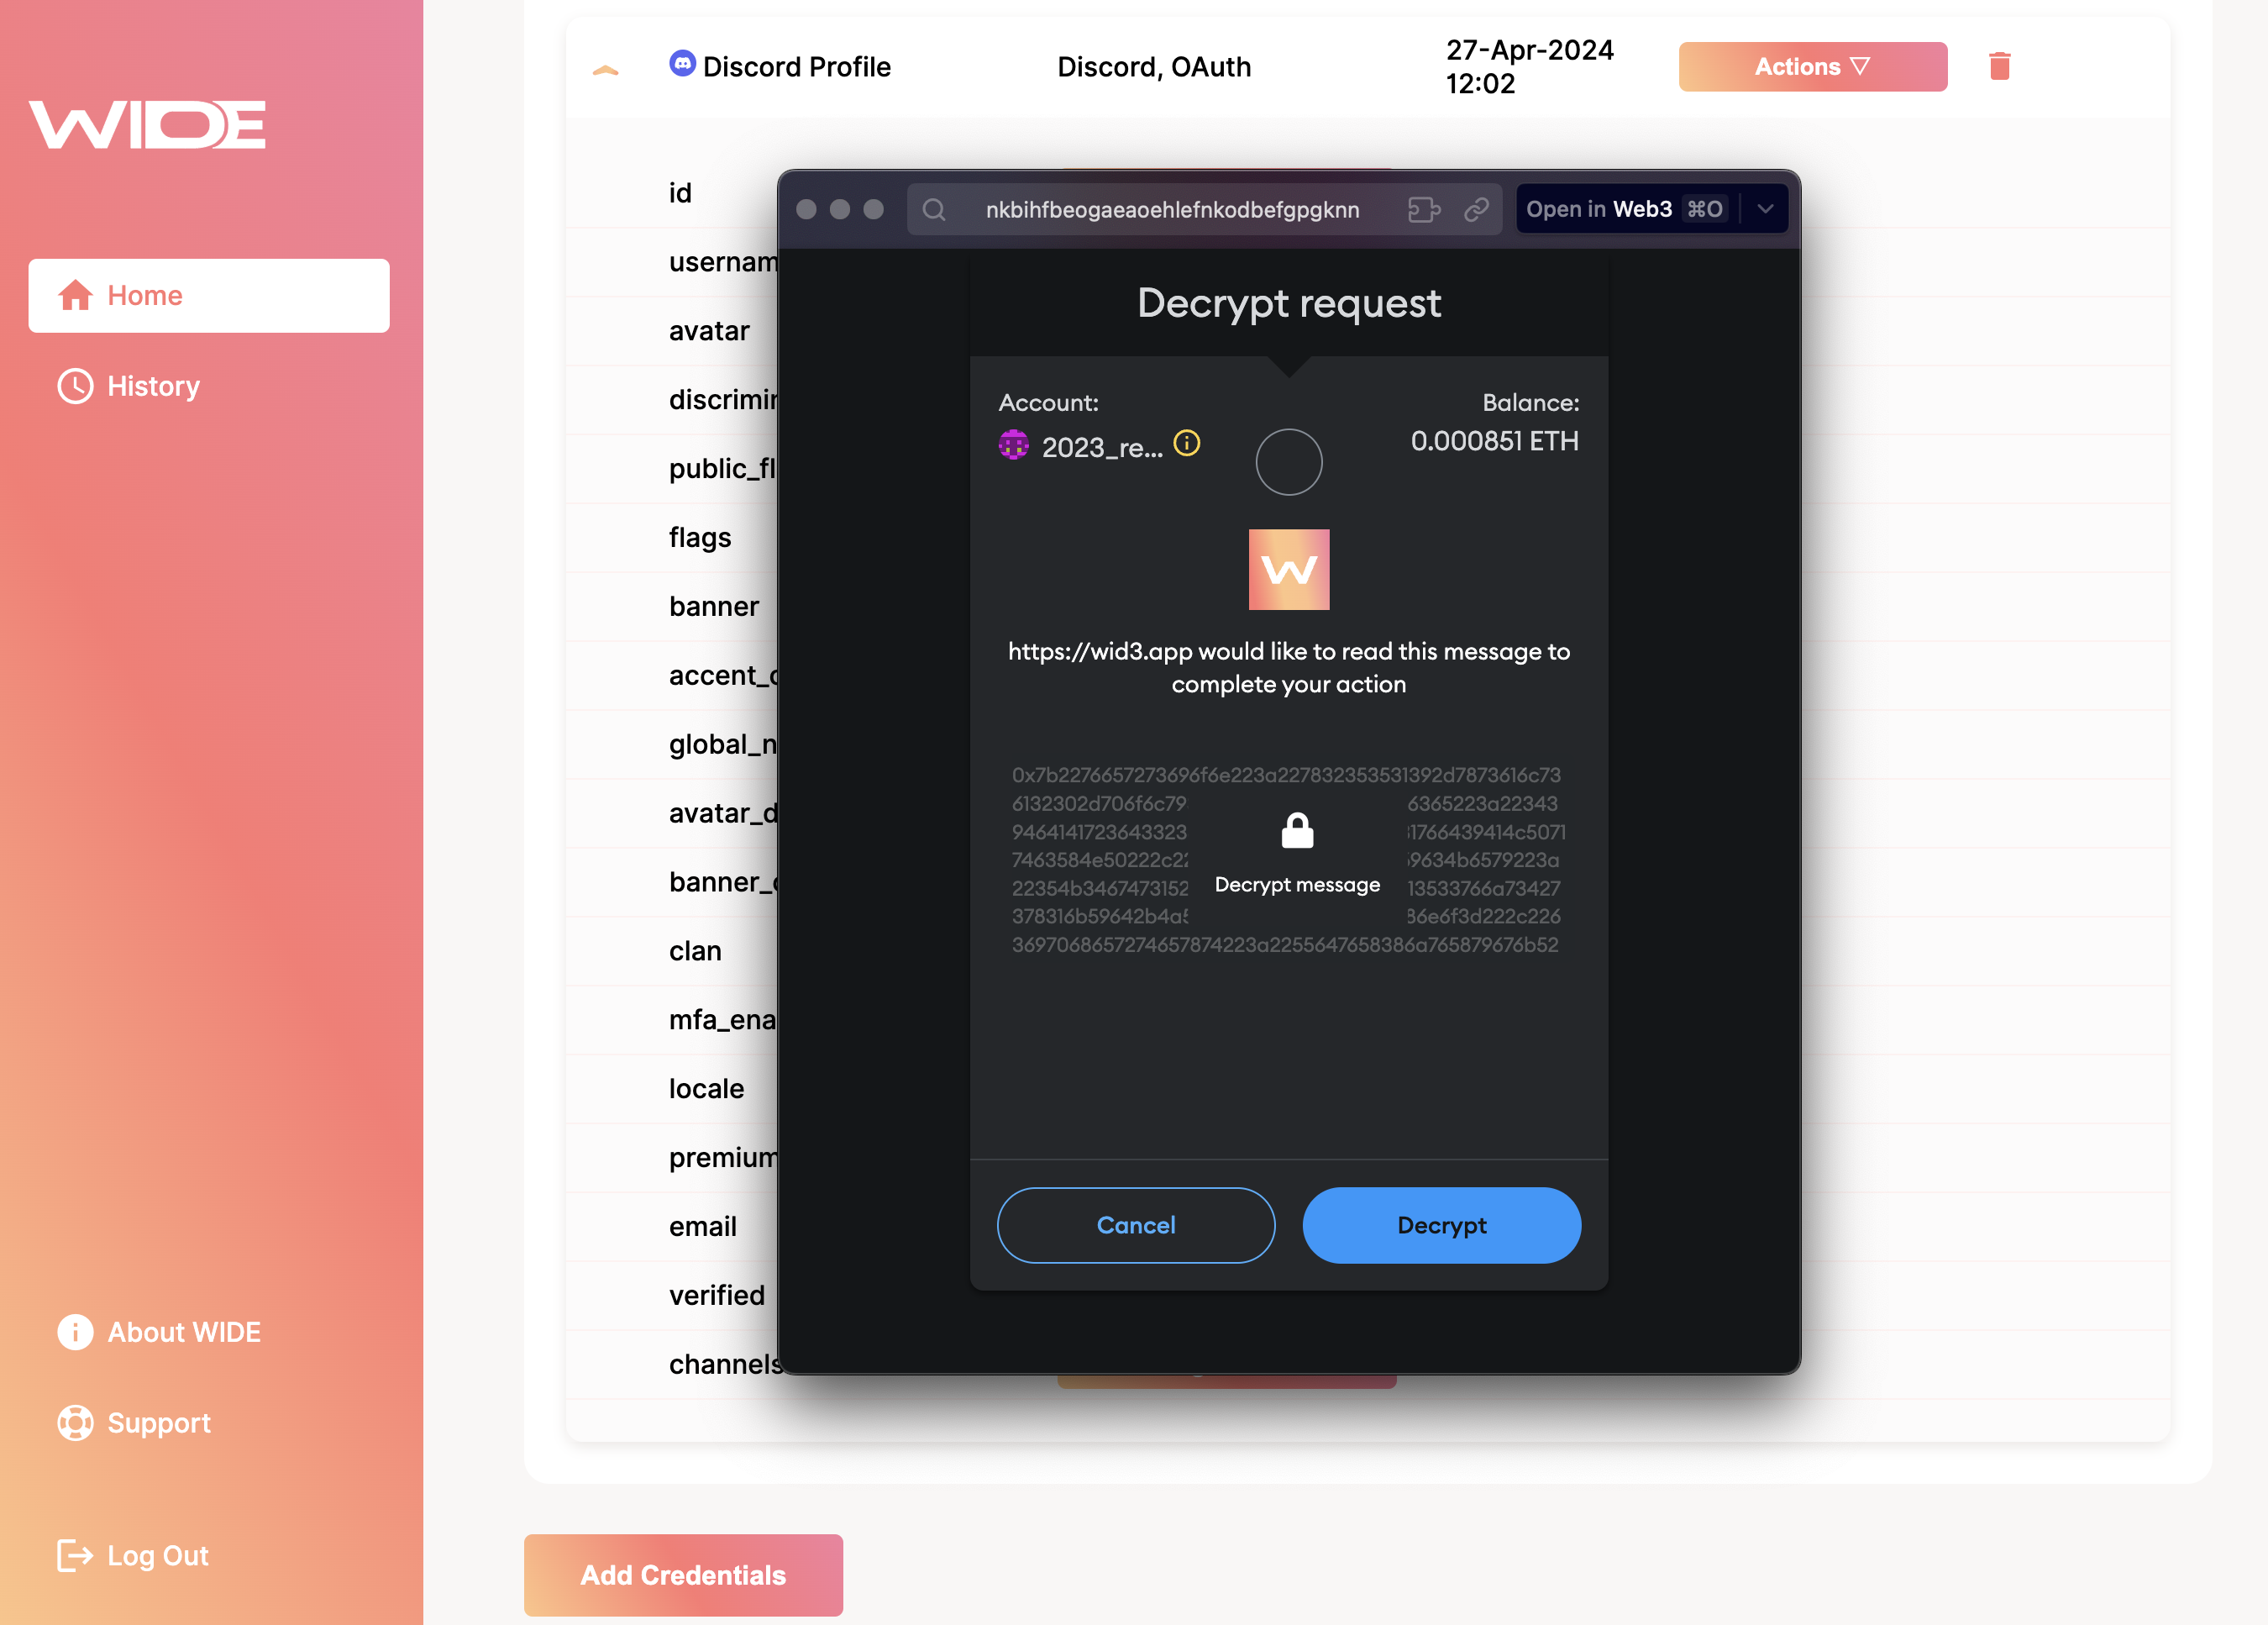This screenshot has width=2268, height=1625.
Task: Click the lock icon to decrypt message
Action: (1297, 831)
